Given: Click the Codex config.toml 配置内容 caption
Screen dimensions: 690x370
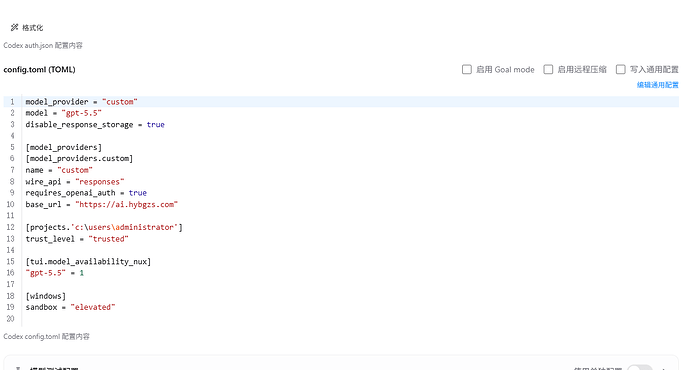Looking at the screenshot, I should tap(46, 337).
